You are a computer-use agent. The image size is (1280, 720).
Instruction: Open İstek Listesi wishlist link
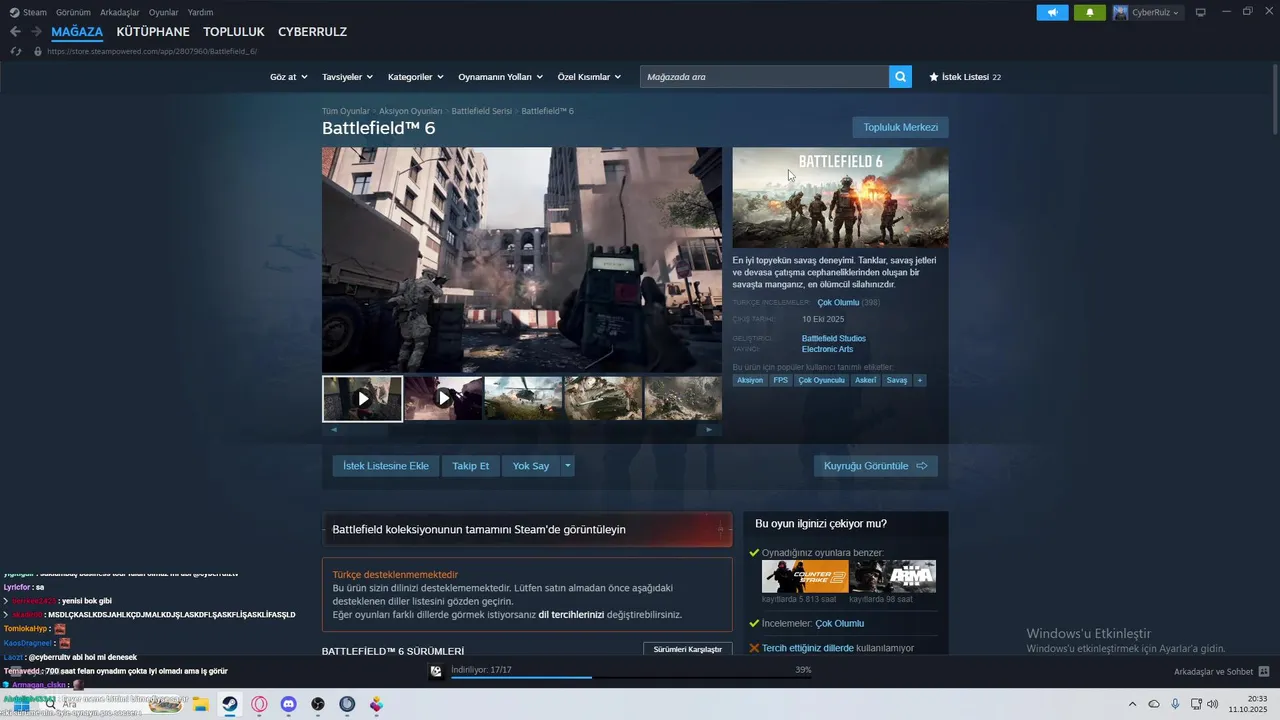pos(965,77)
